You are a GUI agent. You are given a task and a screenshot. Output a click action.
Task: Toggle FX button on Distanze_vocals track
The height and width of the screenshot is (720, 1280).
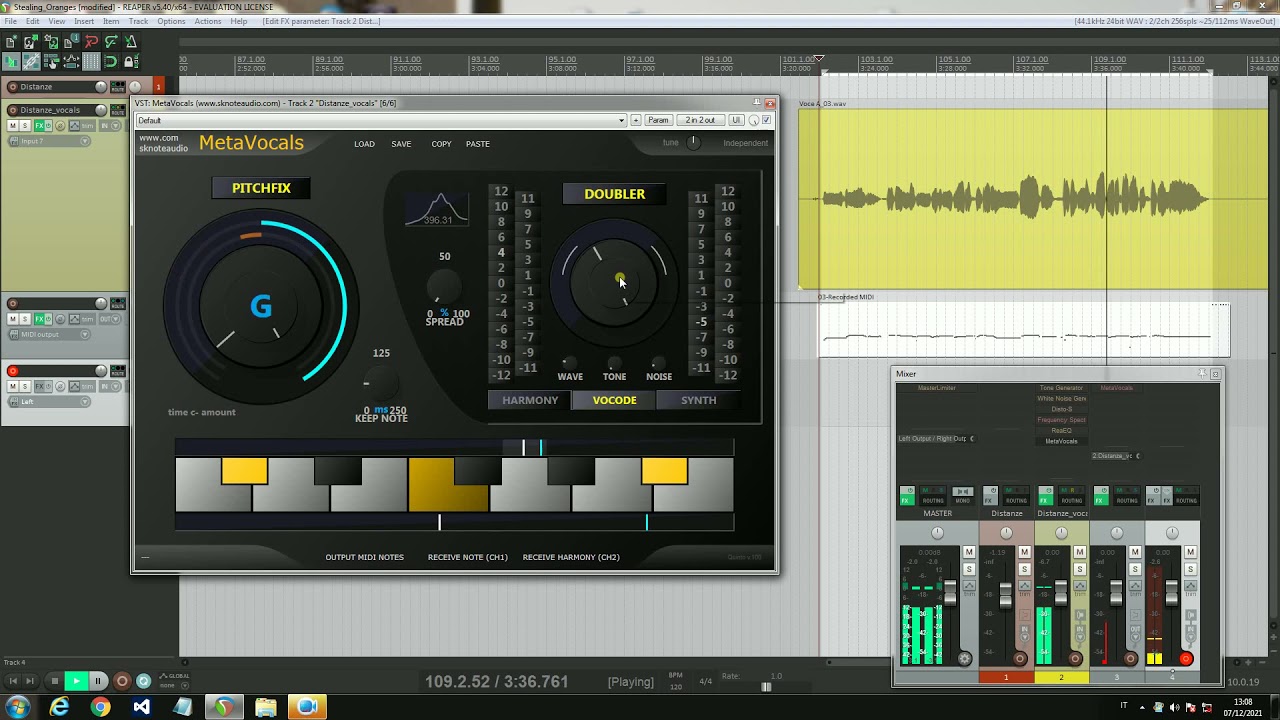pyautogui.click(x=40, y=126)
